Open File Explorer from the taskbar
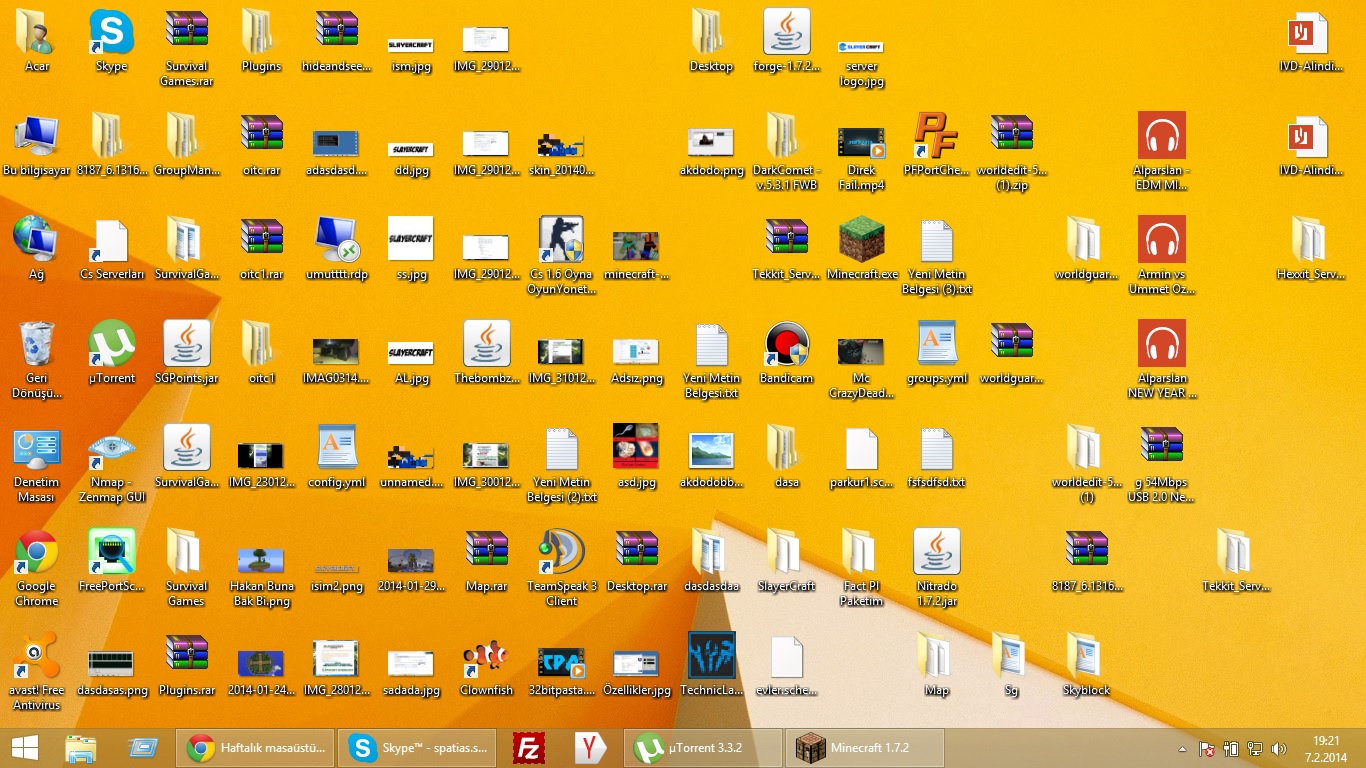Viewport: 1366px width, 768px height. [x=81, y=748]
